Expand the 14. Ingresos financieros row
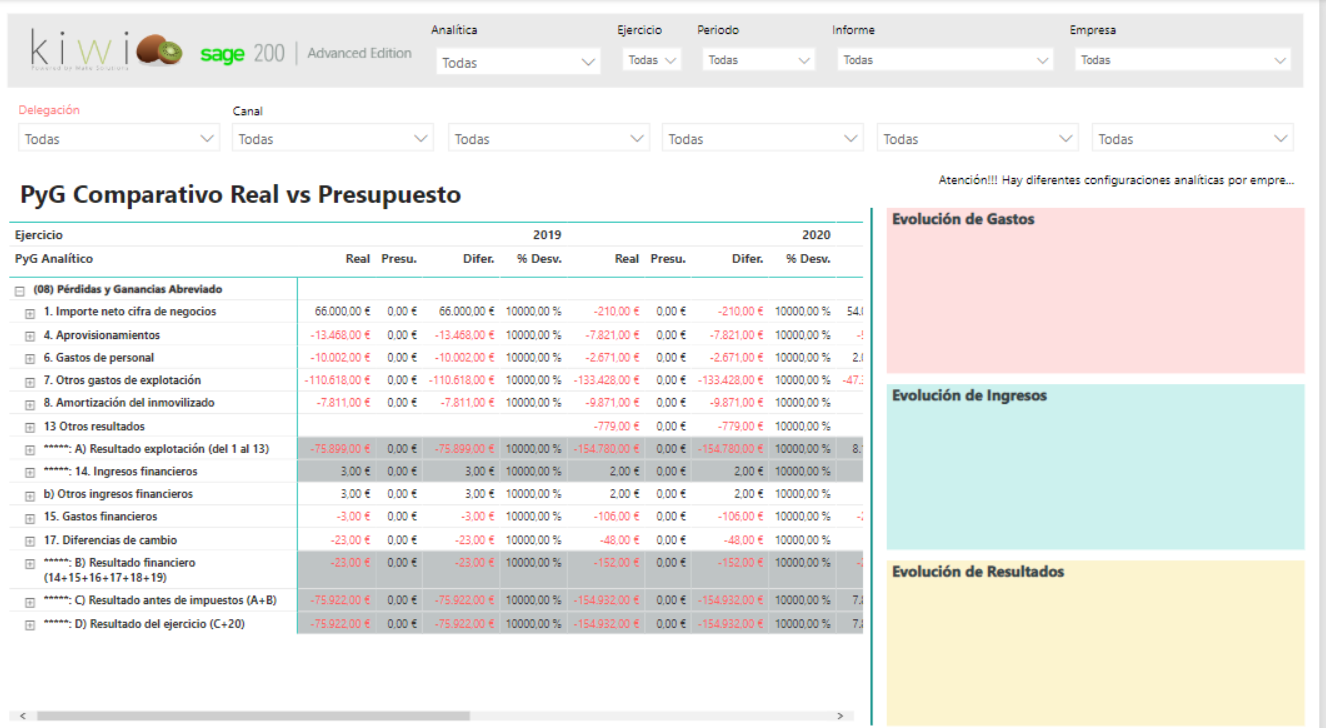 point(30,472)
